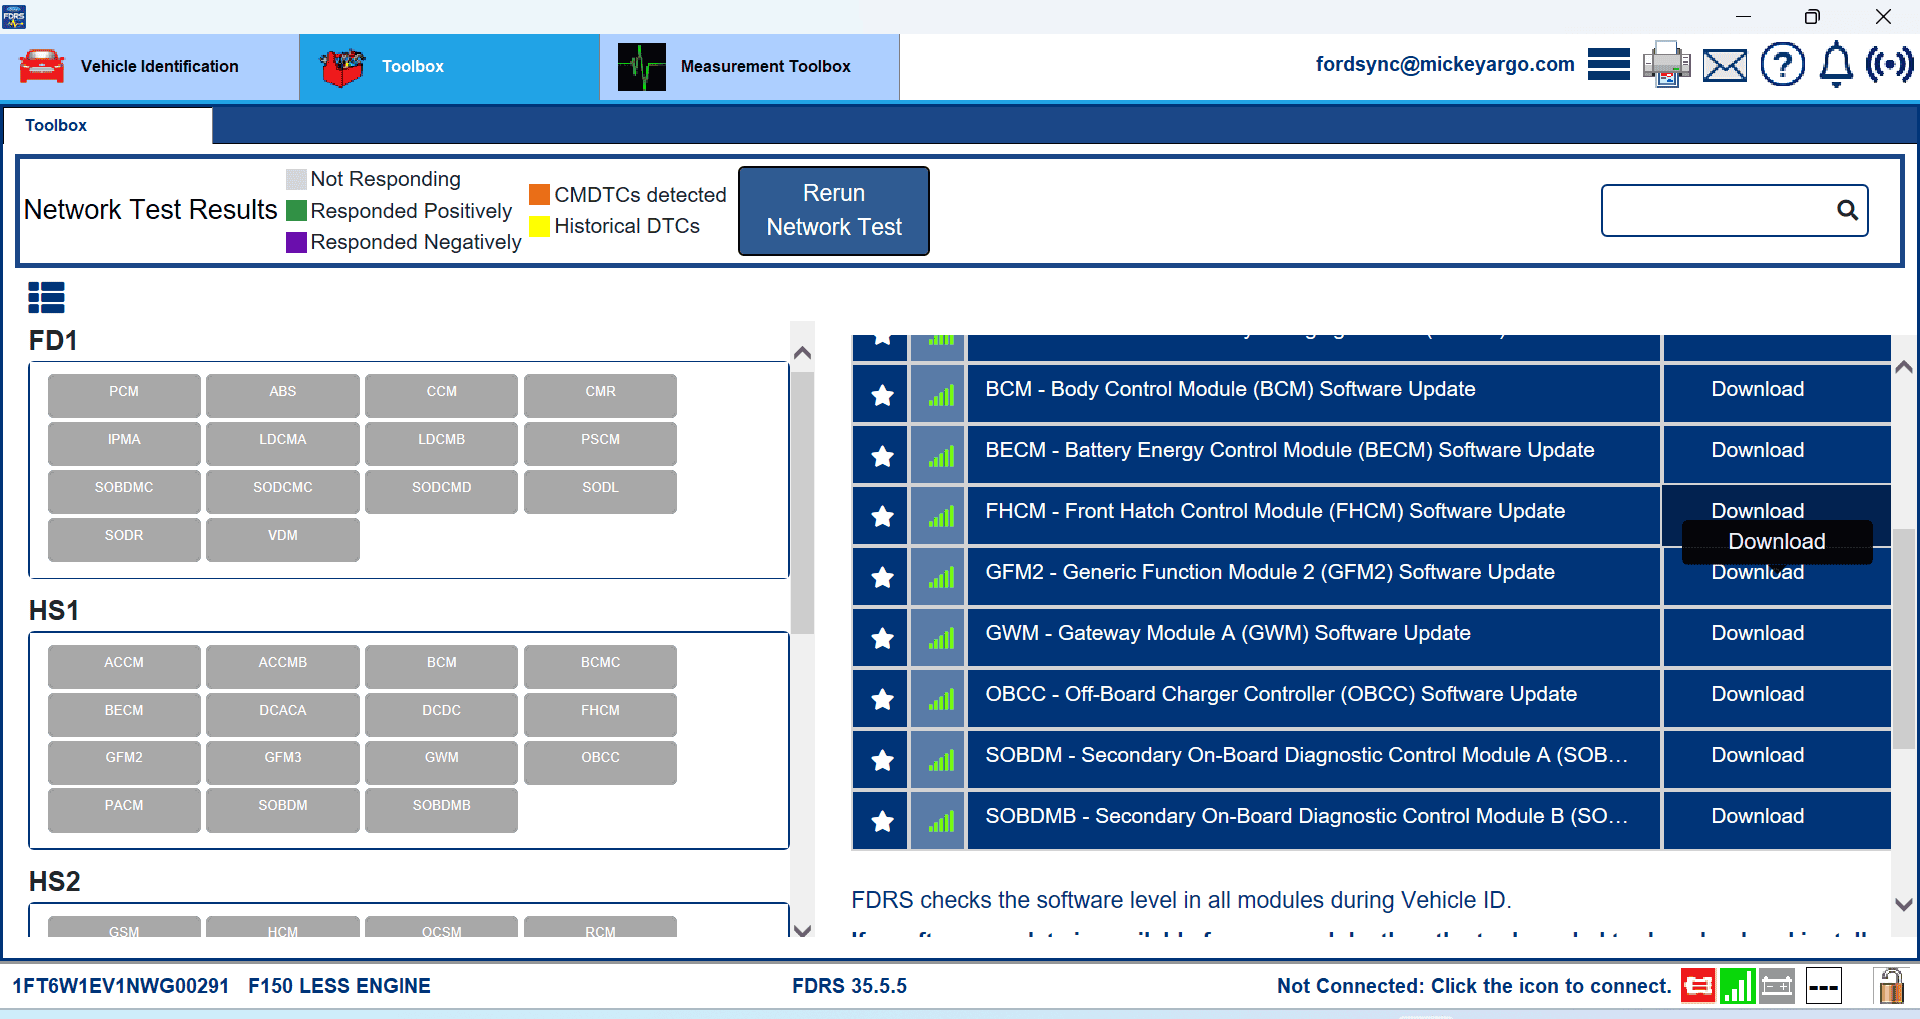Click down arrow of software update list scrollbar
Image resolution: width=1920 pixels, height=1019 pixels.
pyautogui.click(x=1904, y=904)
